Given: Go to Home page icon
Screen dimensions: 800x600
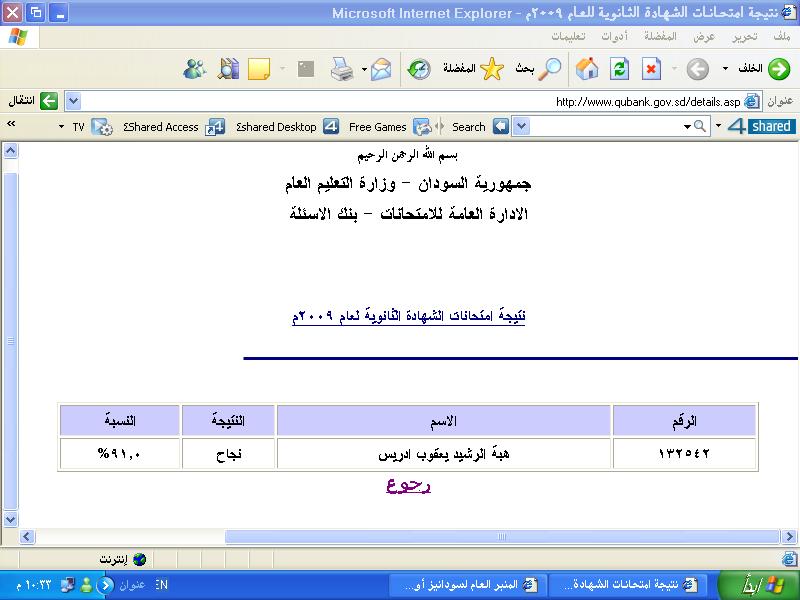Looking at the screenshot, I should 588,69.
